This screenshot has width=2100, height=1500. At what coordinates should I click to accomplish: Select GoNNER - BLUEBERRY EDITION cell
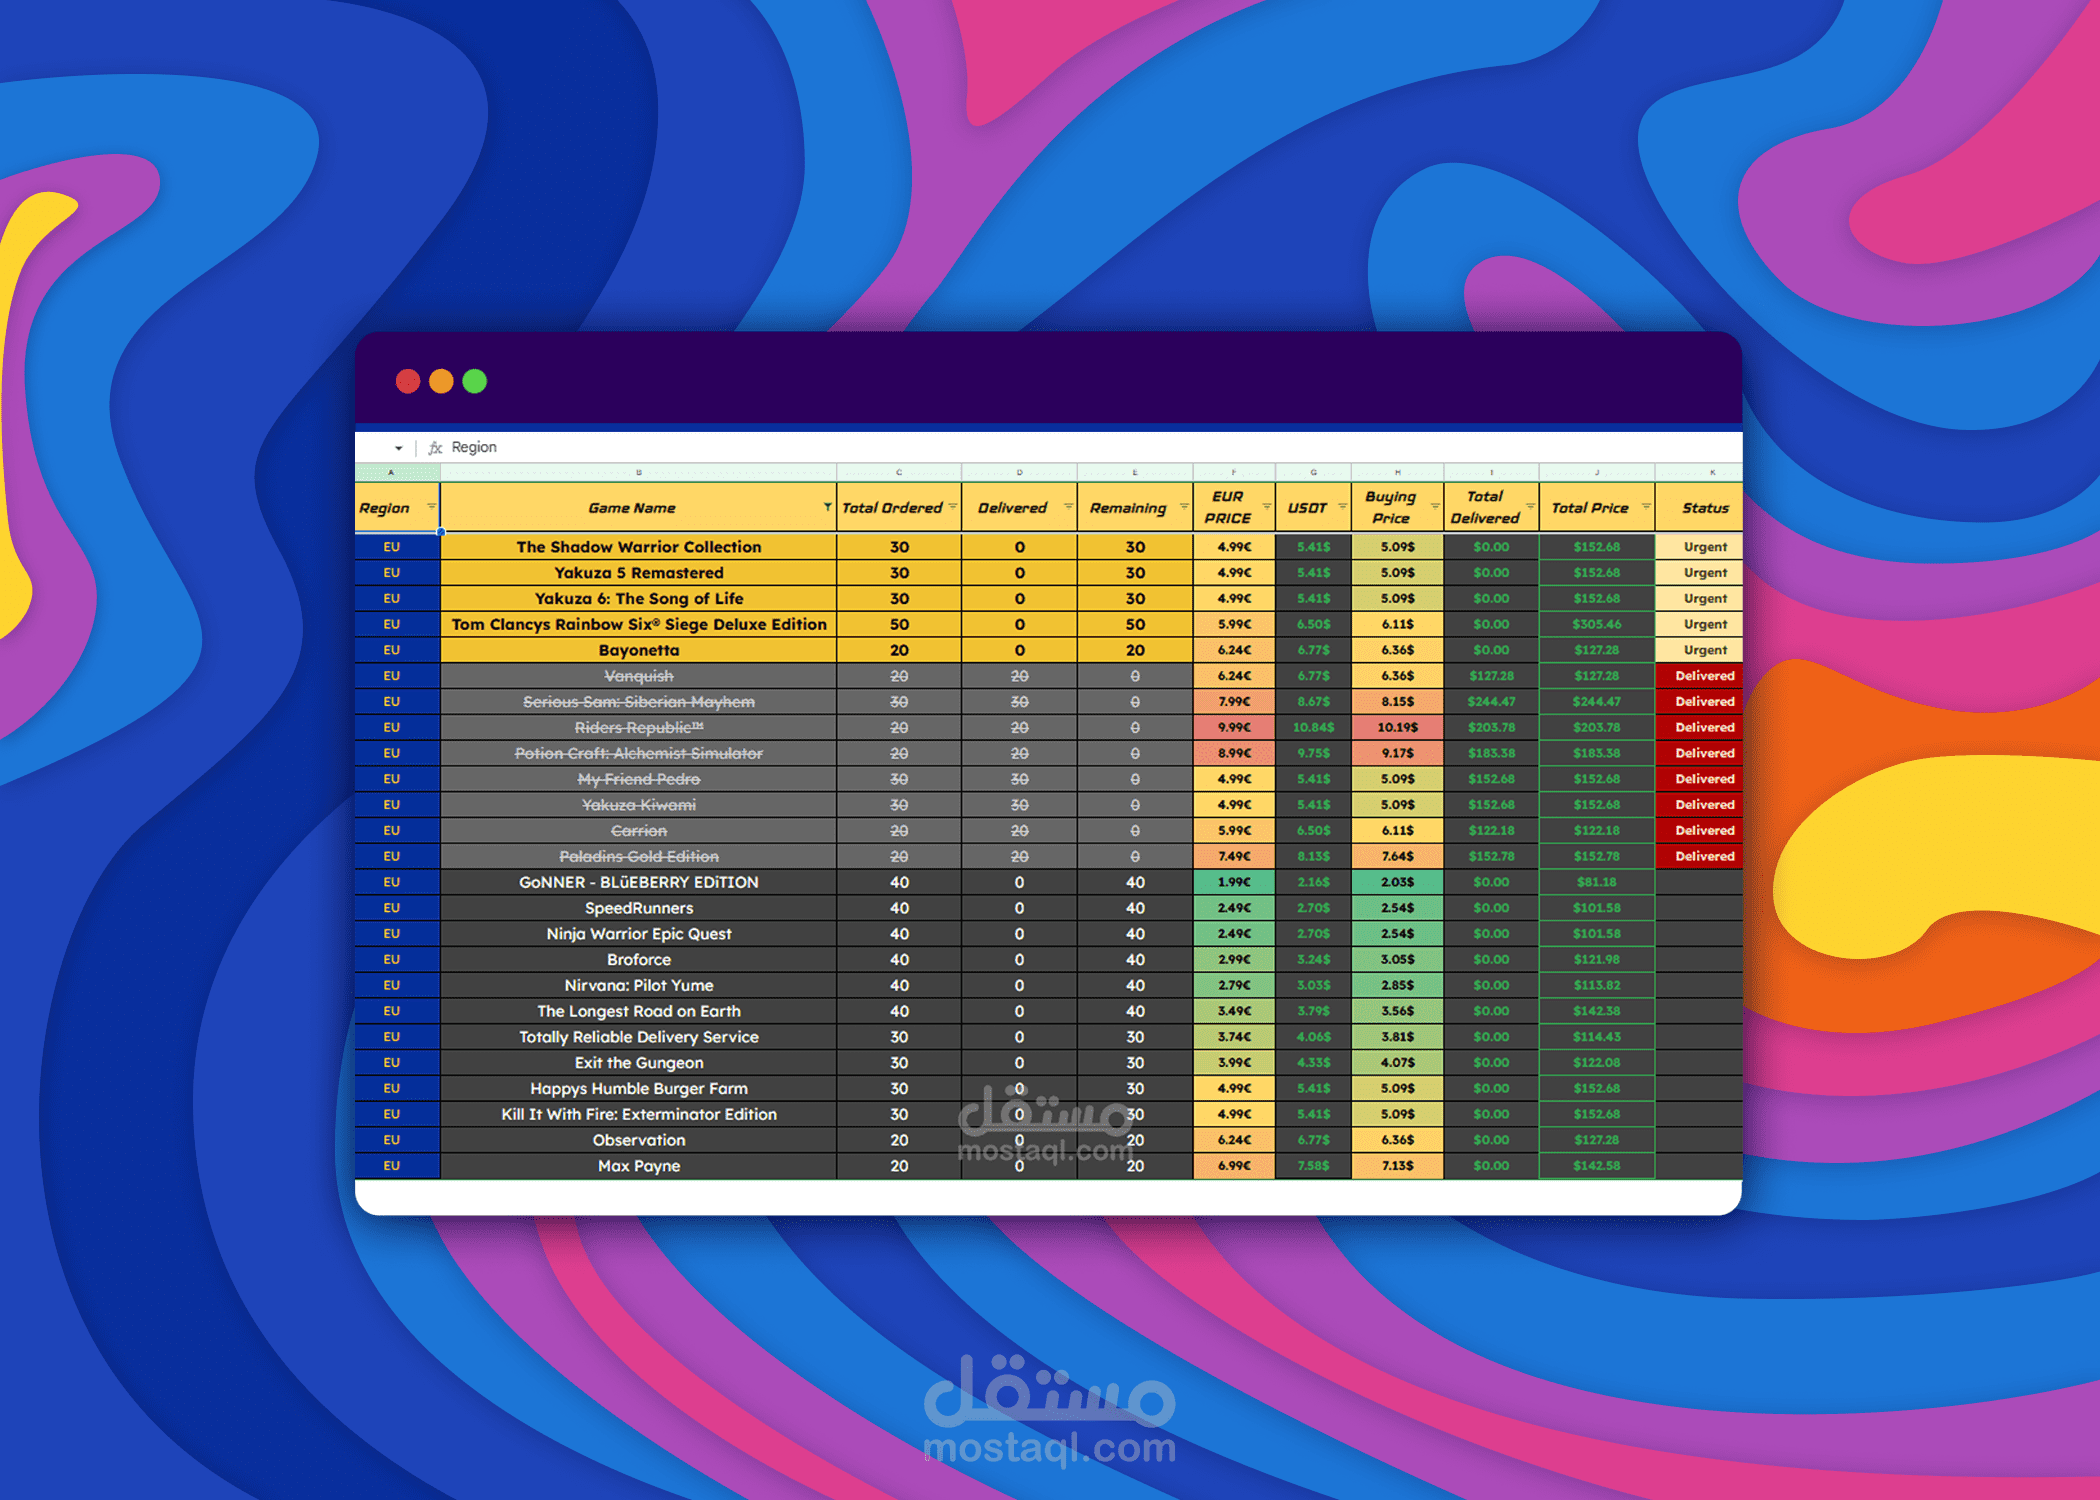[639, 882]
